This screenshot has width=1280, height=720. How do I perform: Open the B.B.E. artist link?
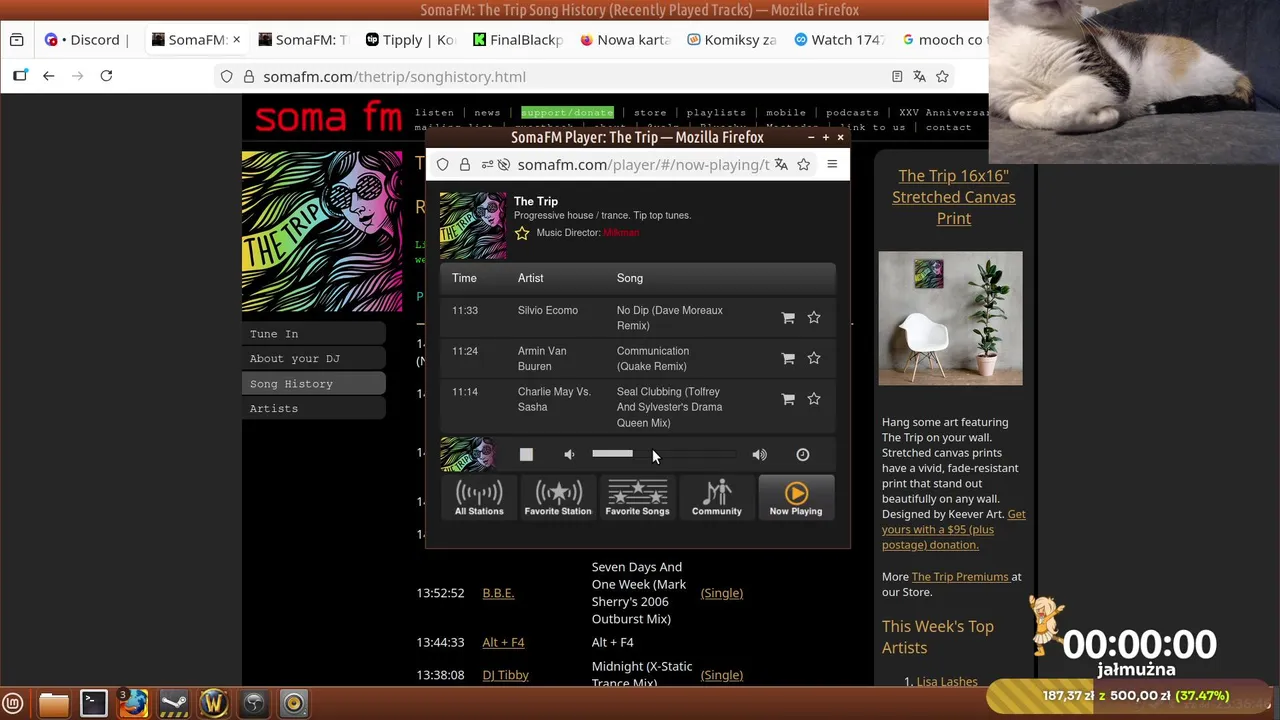(x=498, y=593)
